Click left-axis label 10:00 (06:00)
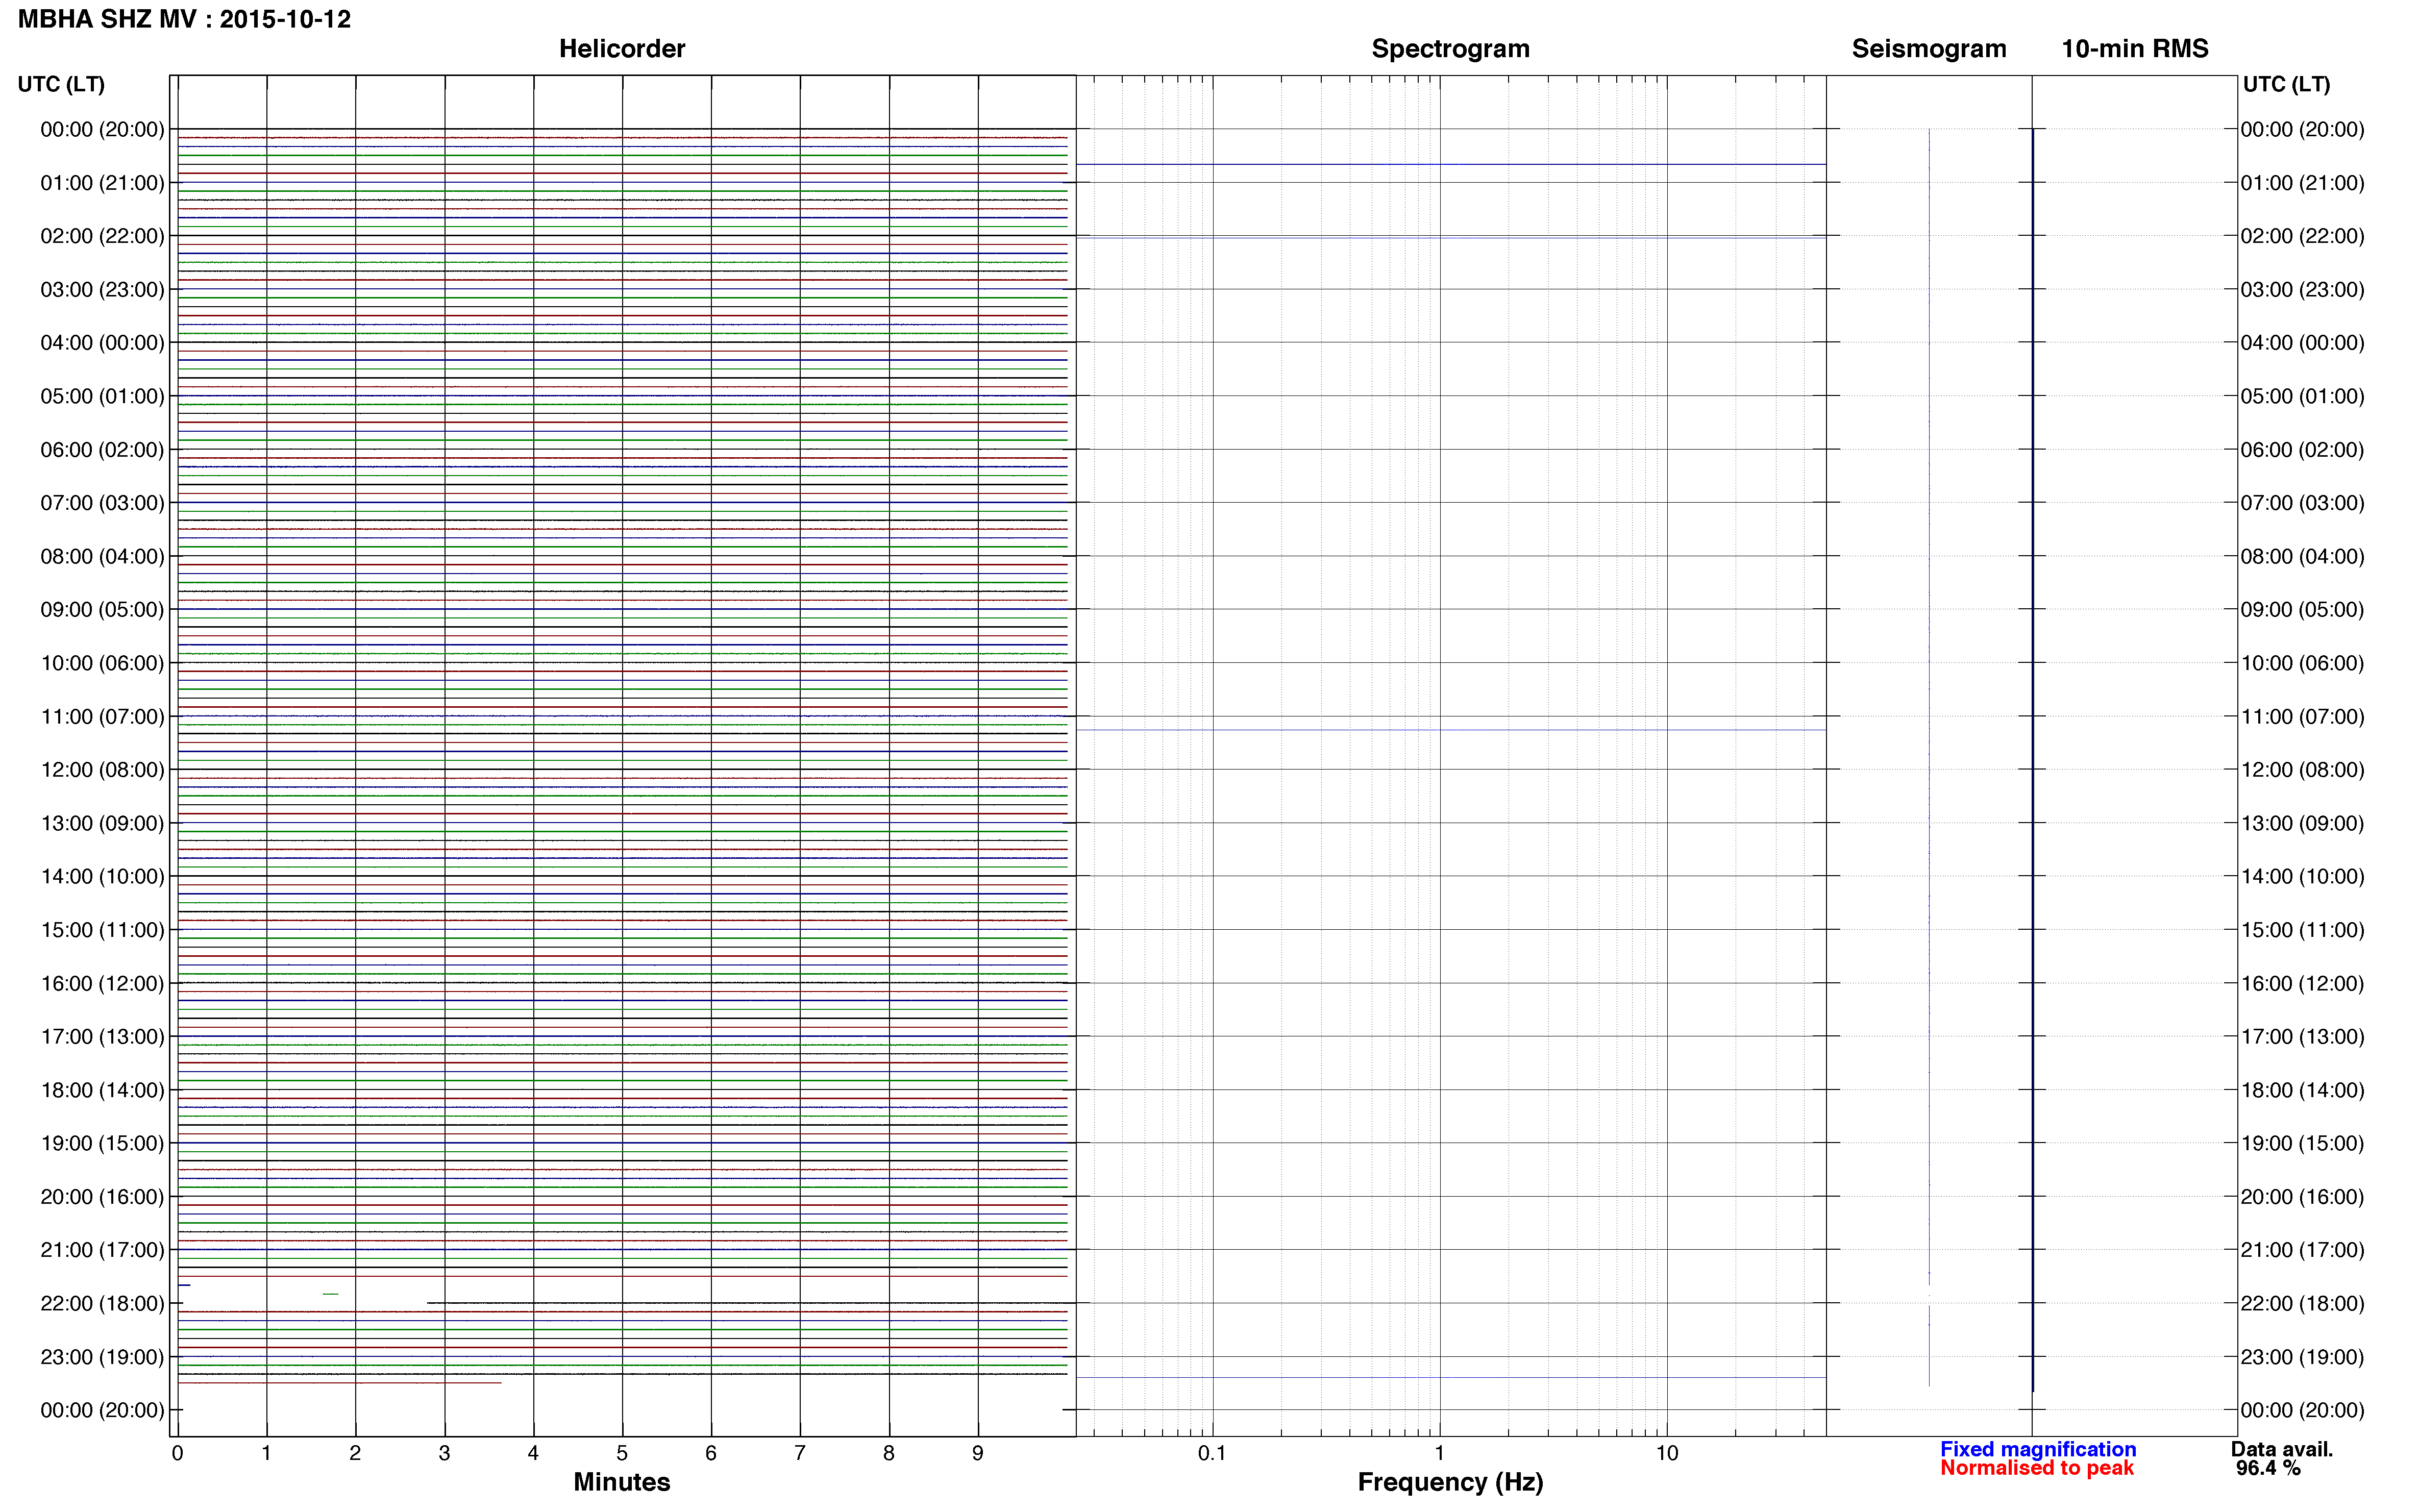 (x=102, y=663)
